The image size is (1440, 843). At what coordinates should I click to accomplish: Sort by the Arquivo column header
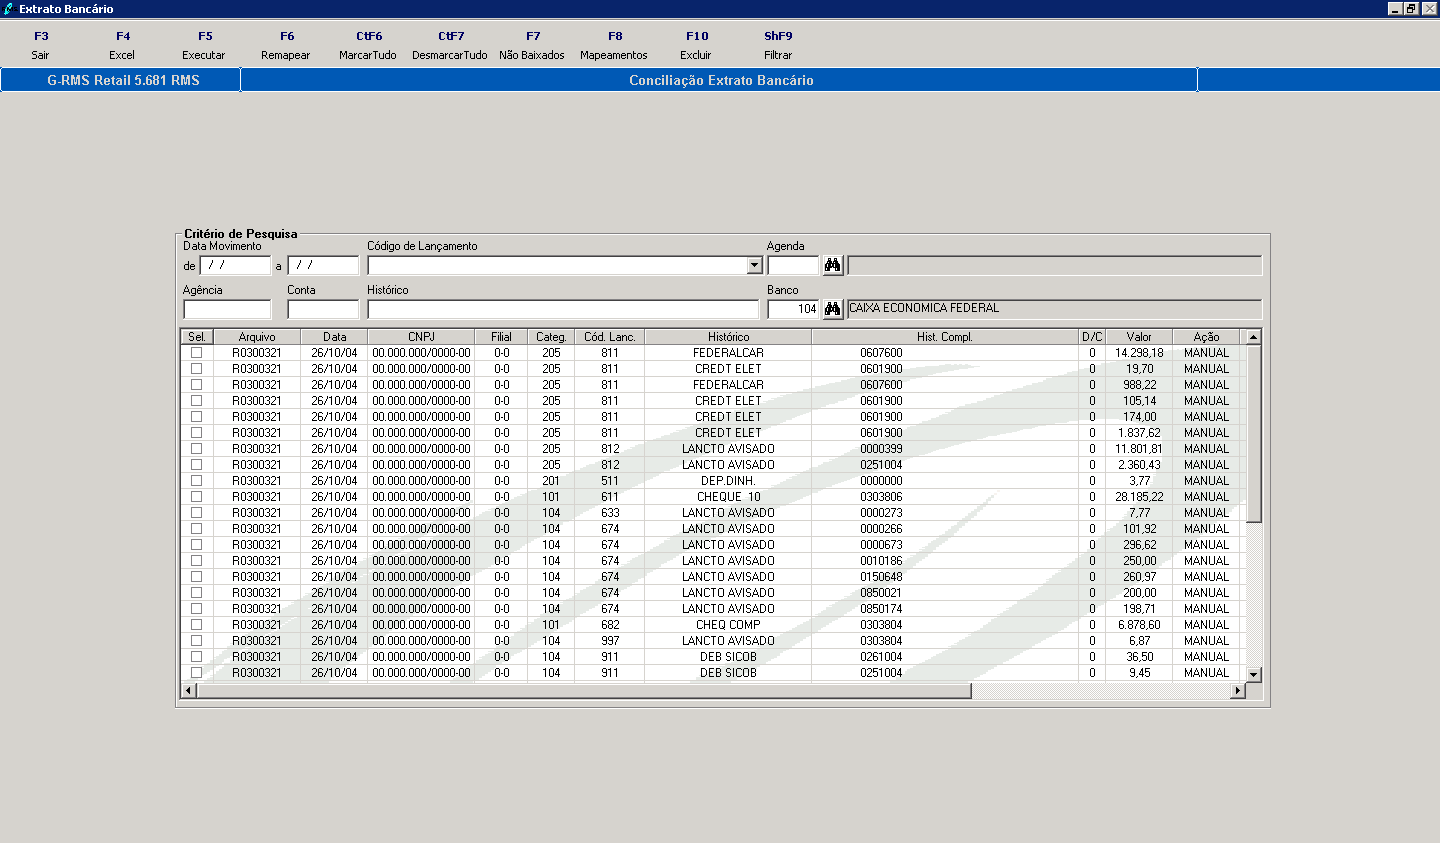257,337
